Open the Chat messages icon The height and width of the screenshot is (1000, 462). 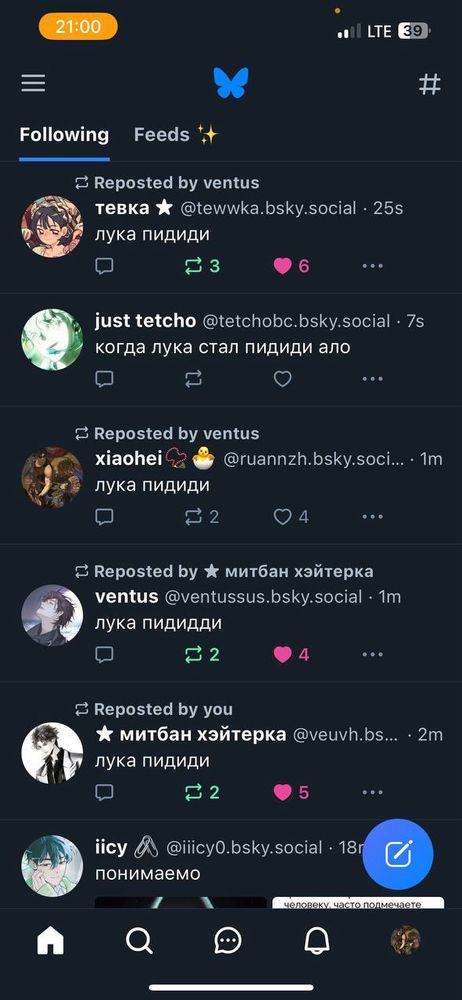point(228,939)
